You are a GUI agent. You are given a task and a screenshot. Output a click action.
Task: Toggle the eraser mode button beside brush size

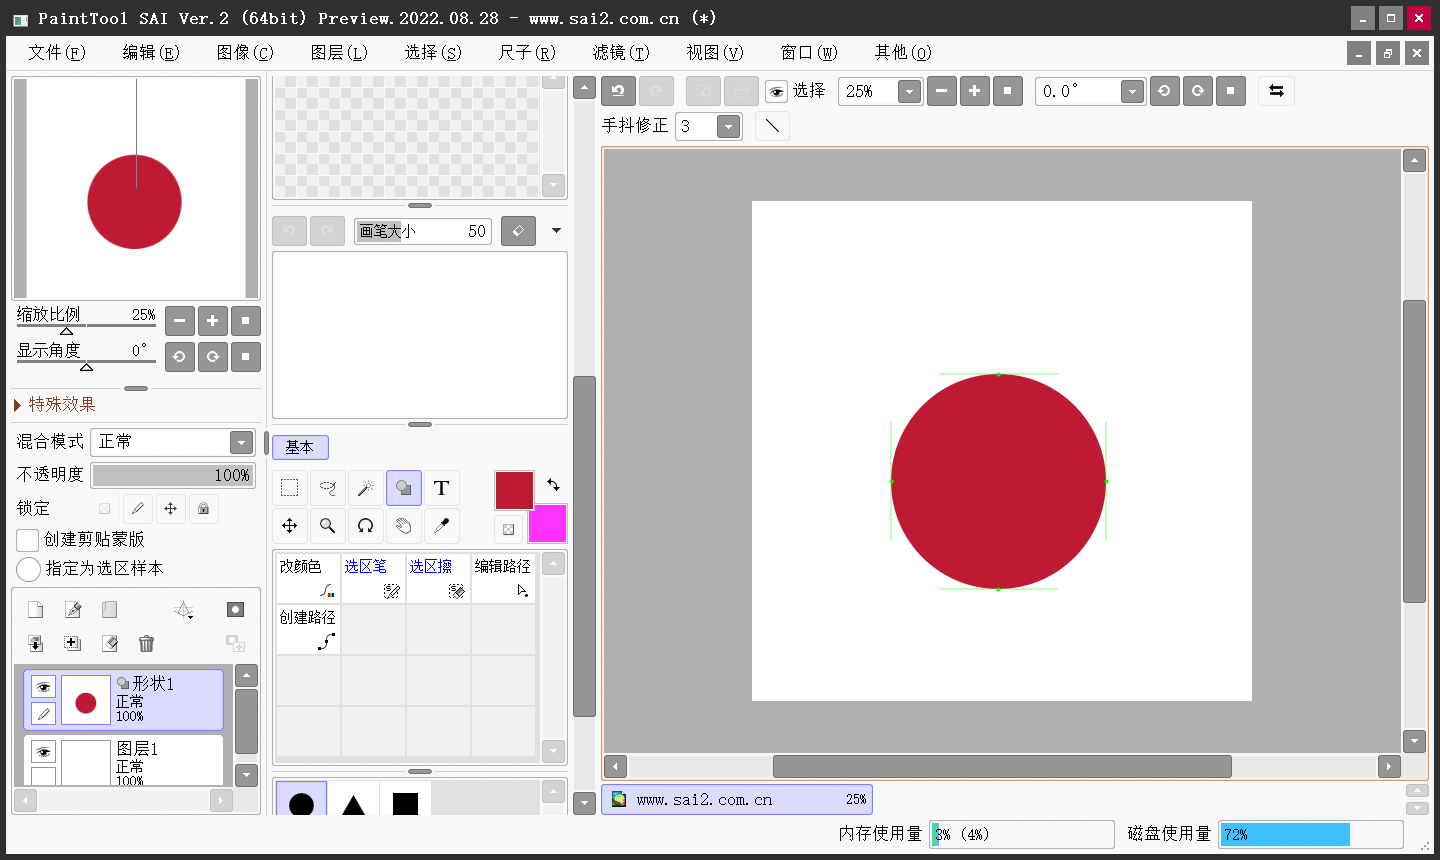pos(518,231)
